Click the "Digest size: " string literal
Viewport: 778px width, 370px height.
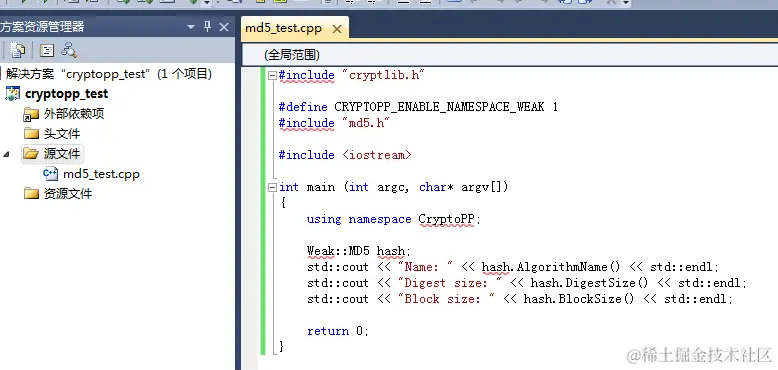point(450,283)
